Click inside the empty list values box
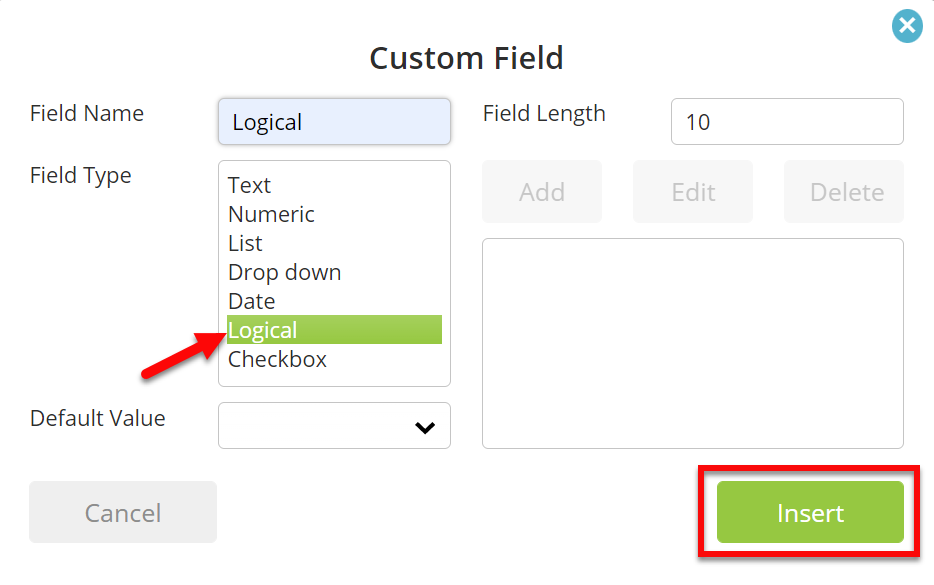The height and width of the screenshot is (585, 934). point(693,343)
